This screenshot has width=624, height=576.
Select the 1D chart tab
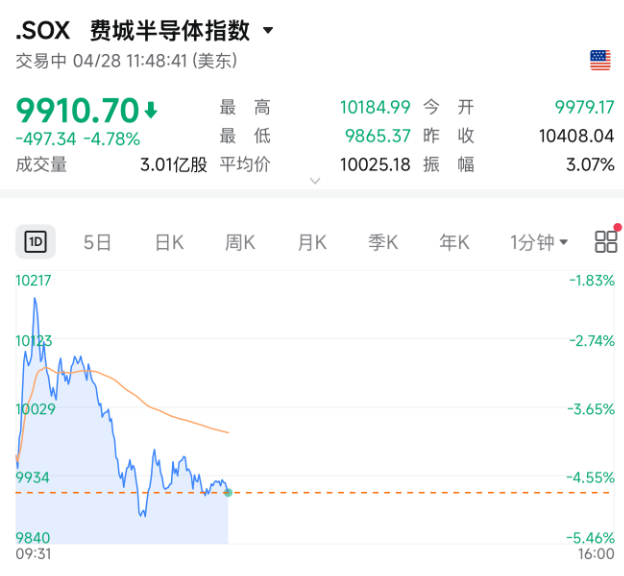[36, 242]
